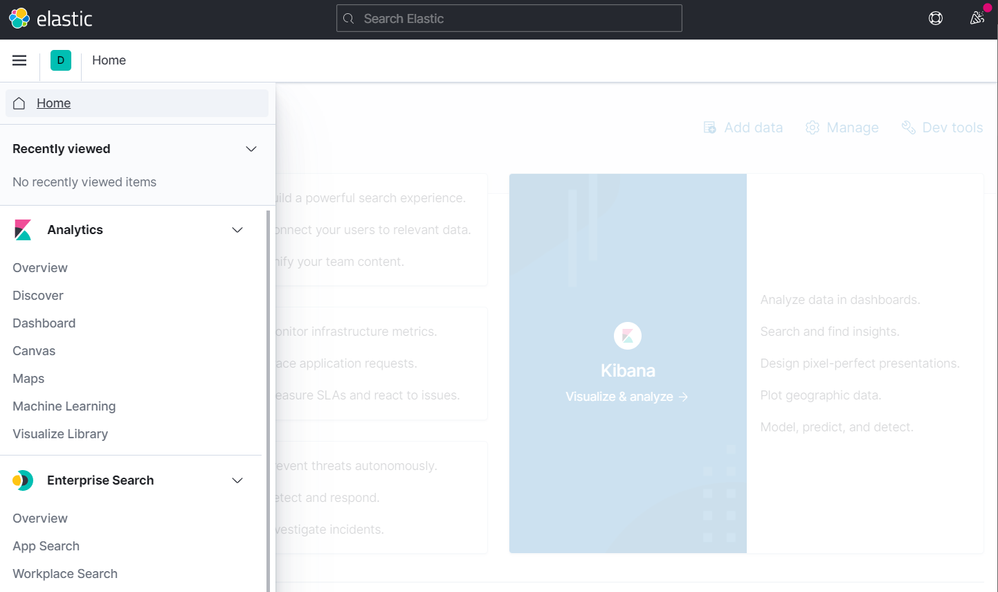Click the Kibana circular logo on card

(x=628, y=335)
